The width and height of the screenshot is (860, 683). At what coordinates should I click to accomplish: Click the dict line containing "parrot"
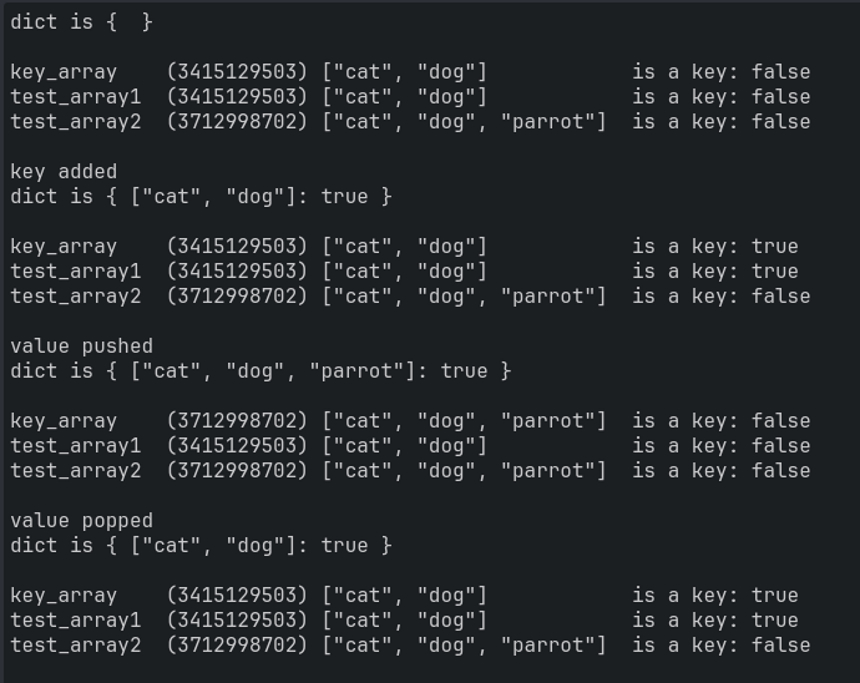[x=260, y=371]
